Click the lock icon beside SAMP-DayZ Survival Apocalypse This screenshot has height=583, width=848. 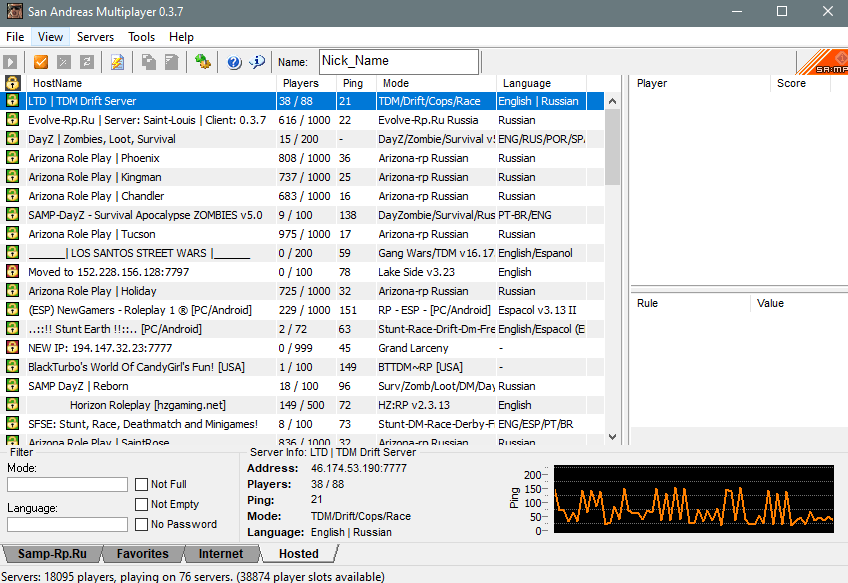[12, 214]
